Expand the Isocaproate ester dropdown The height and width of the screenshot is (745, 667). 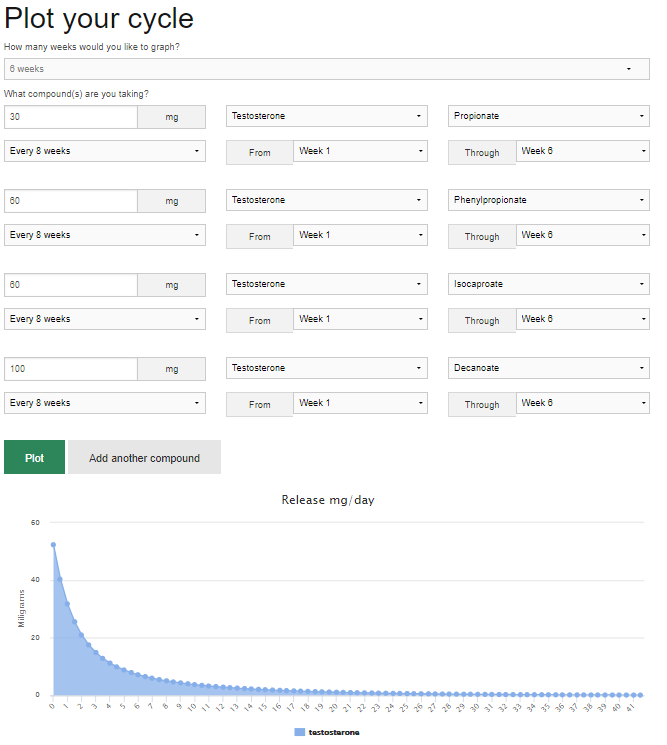coord(548,285)
